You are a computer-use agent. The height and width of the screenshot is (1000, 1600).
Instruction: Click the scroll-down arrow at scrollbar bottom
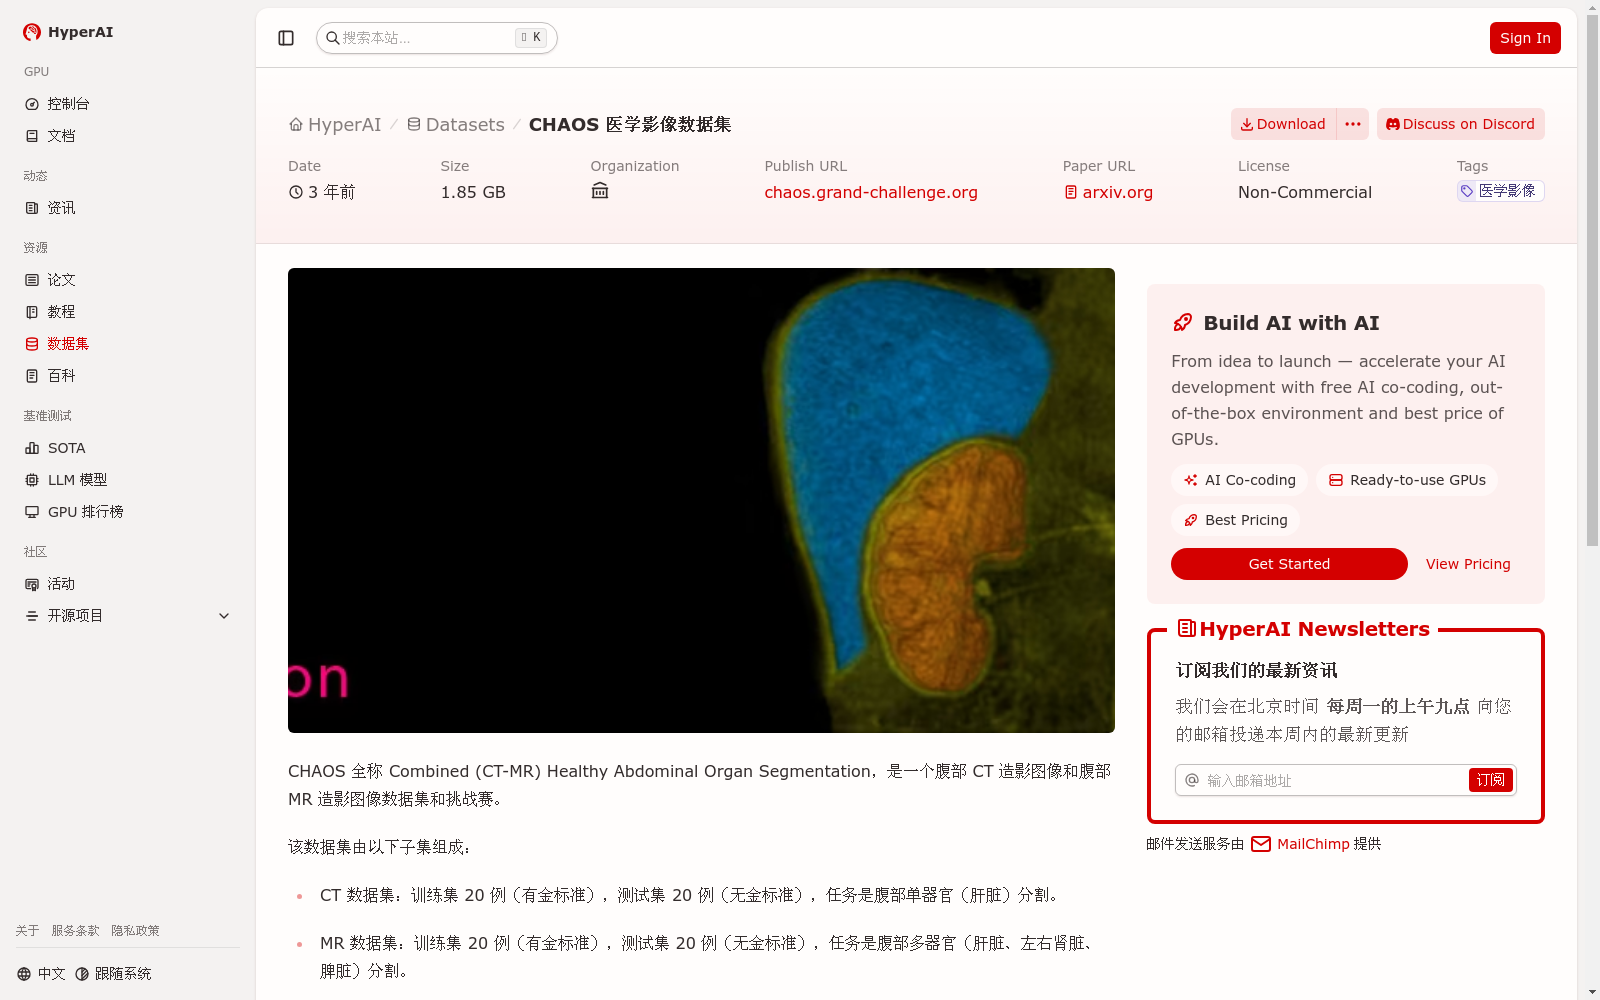pyautogui.click(x=1592, y=992)
